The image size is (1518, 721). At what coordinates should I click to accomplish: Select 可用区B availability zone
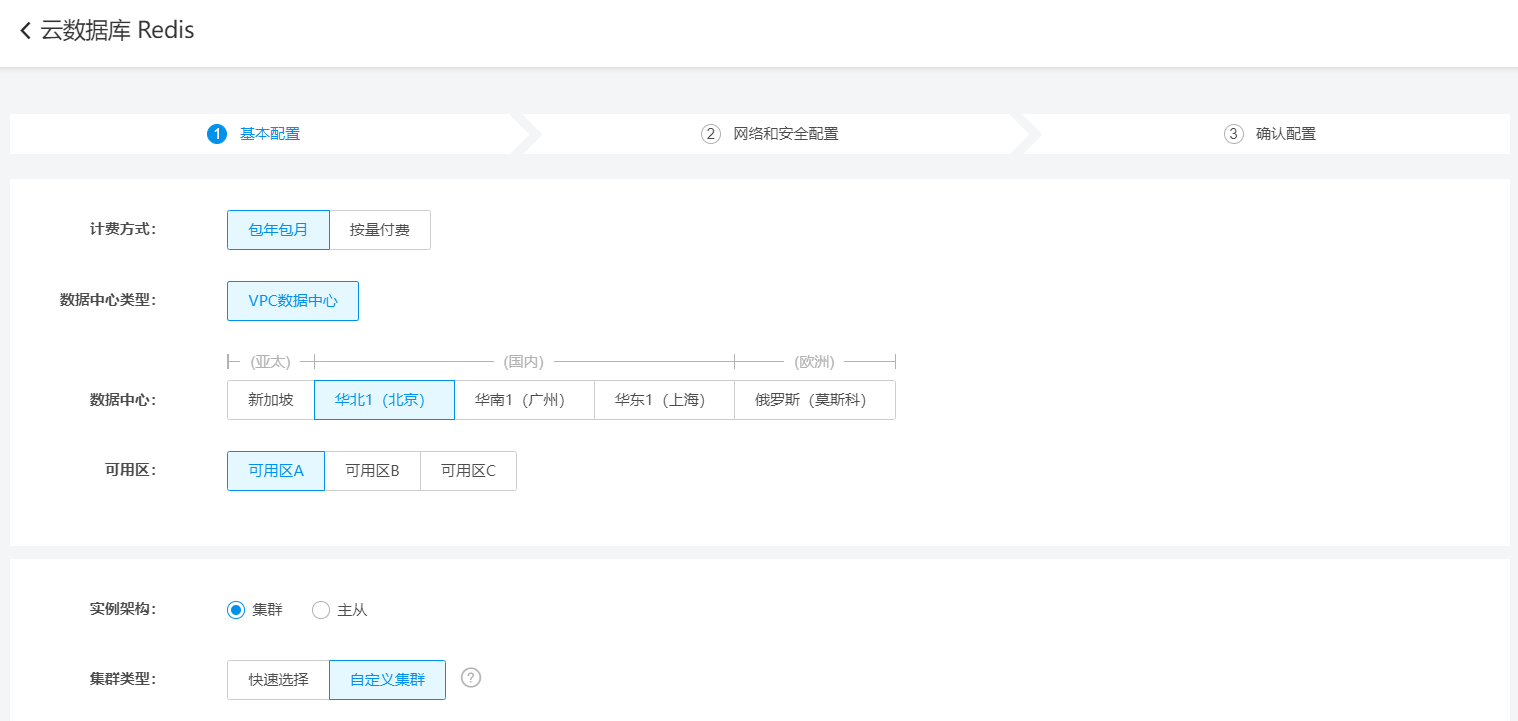(x=372, y=471)
